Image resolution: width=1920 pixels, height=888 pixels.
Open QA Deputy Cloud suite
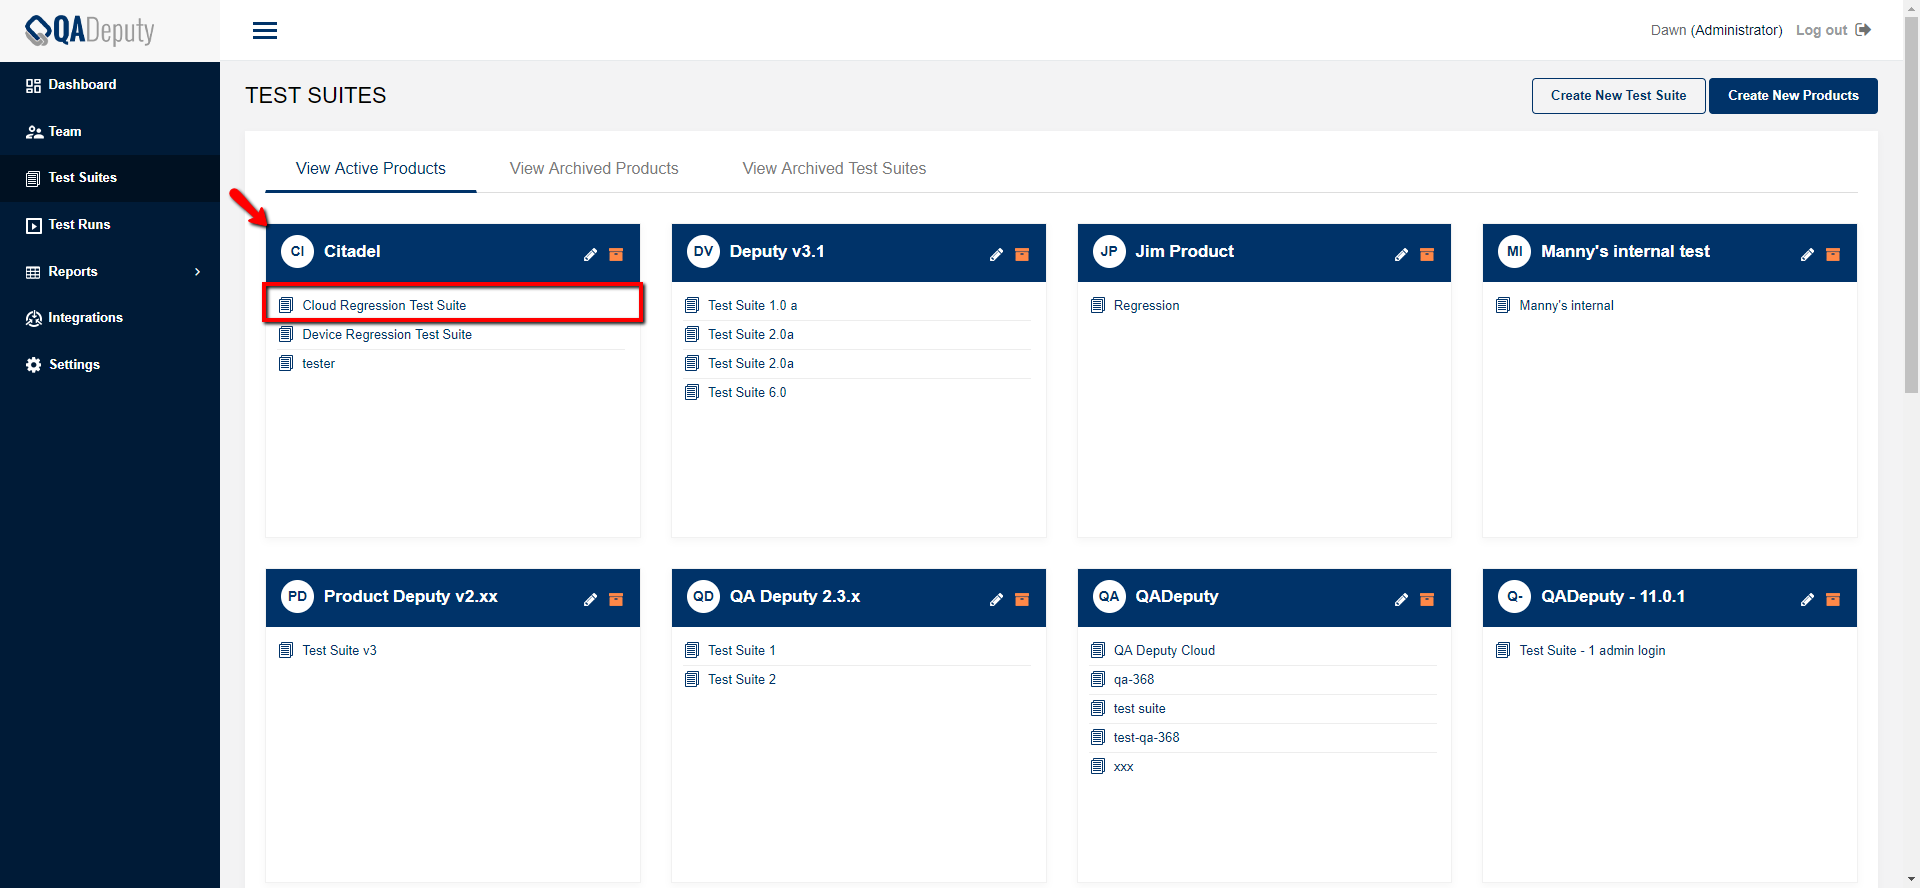pyautogui.click(x=1164, y=651)
